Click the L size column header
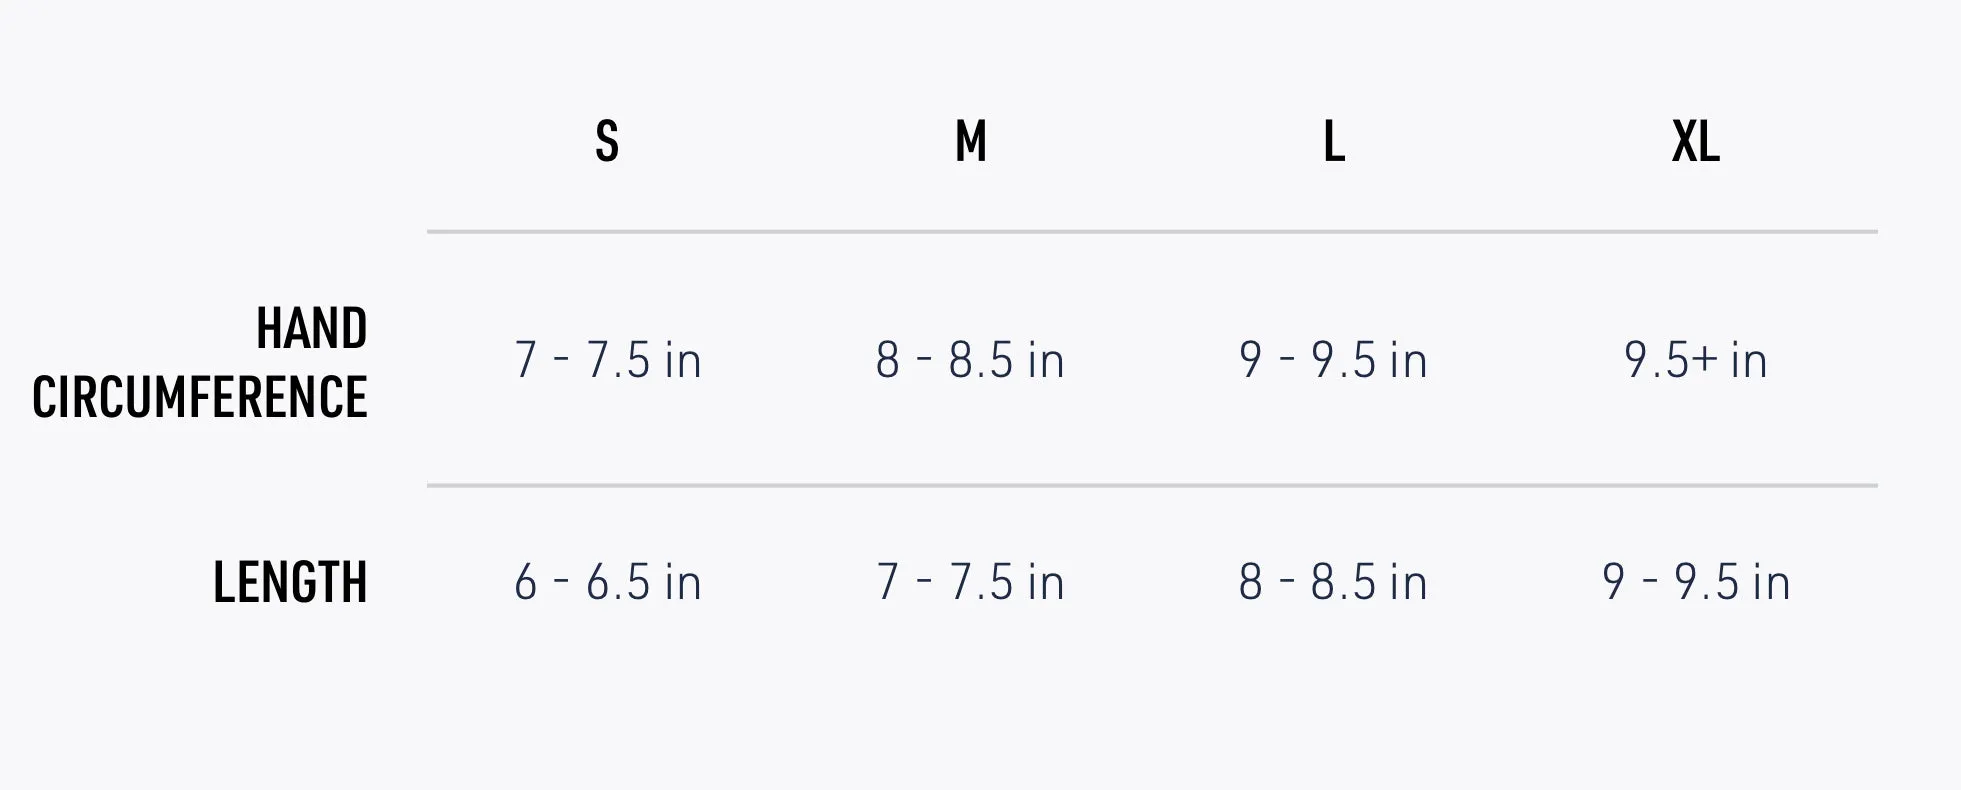 (1334, 141)
